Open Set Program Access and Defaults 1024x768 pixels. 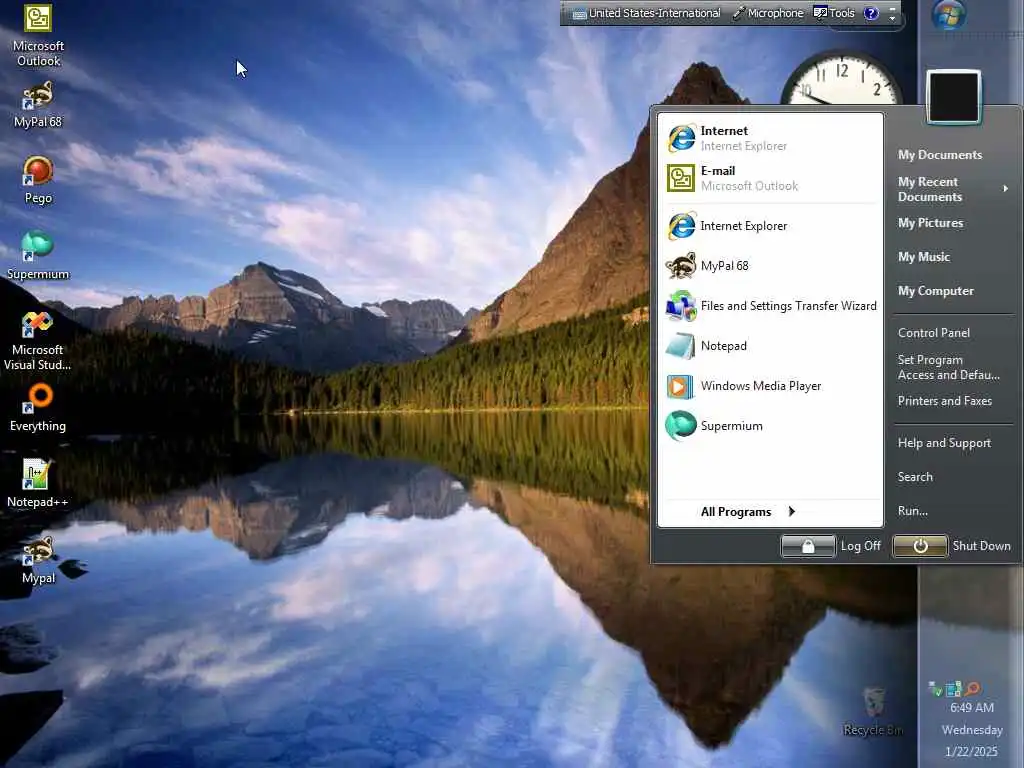coord(948,367)
